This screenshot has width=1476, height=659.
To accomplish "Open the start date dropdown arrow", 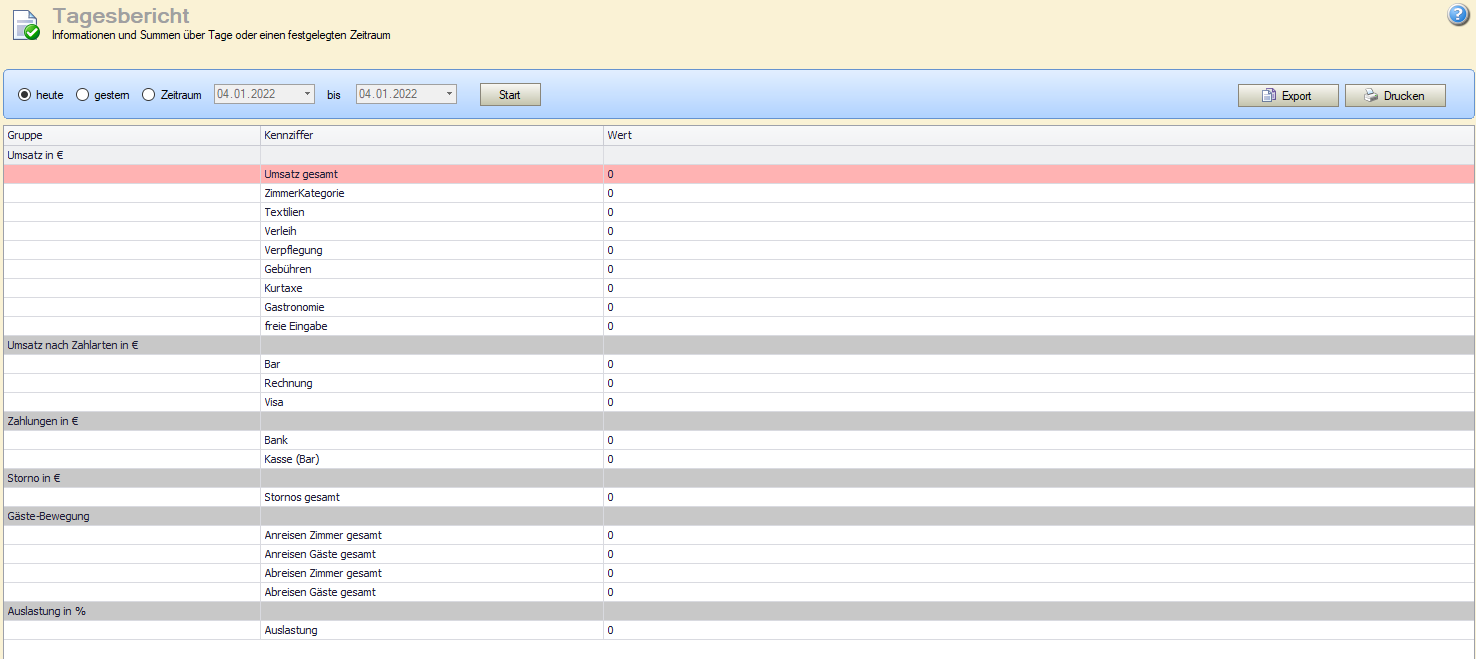I will coord(307,94).
